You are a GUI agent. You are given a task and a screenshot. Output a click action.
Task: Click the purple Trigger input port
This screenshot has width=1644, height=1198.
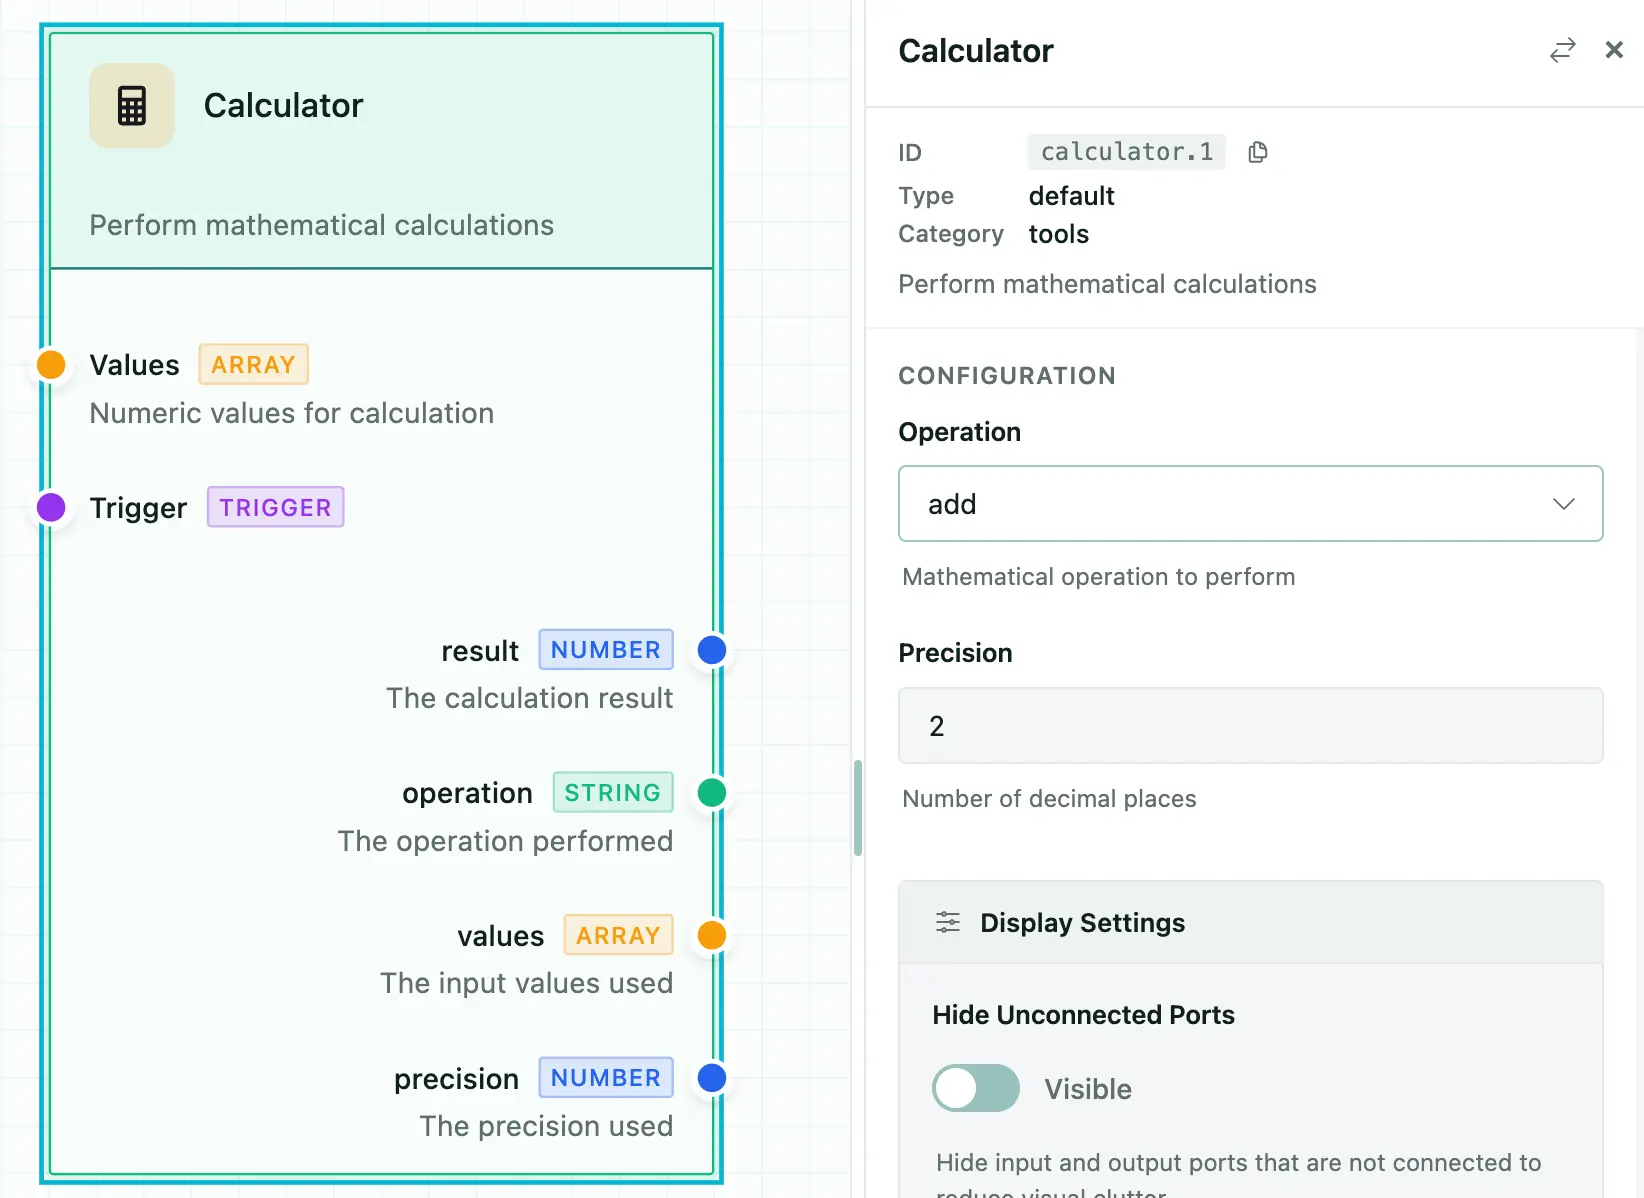[x=51, y=507]
